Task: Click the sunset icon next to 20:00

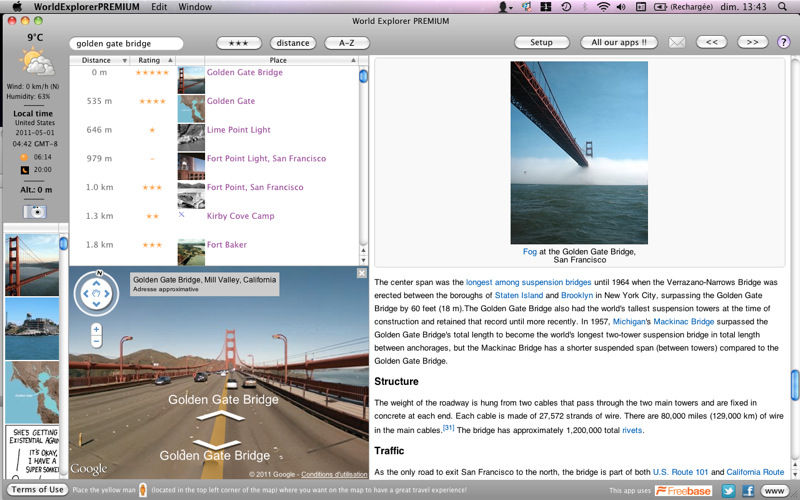Action: (x=24, y=170)
